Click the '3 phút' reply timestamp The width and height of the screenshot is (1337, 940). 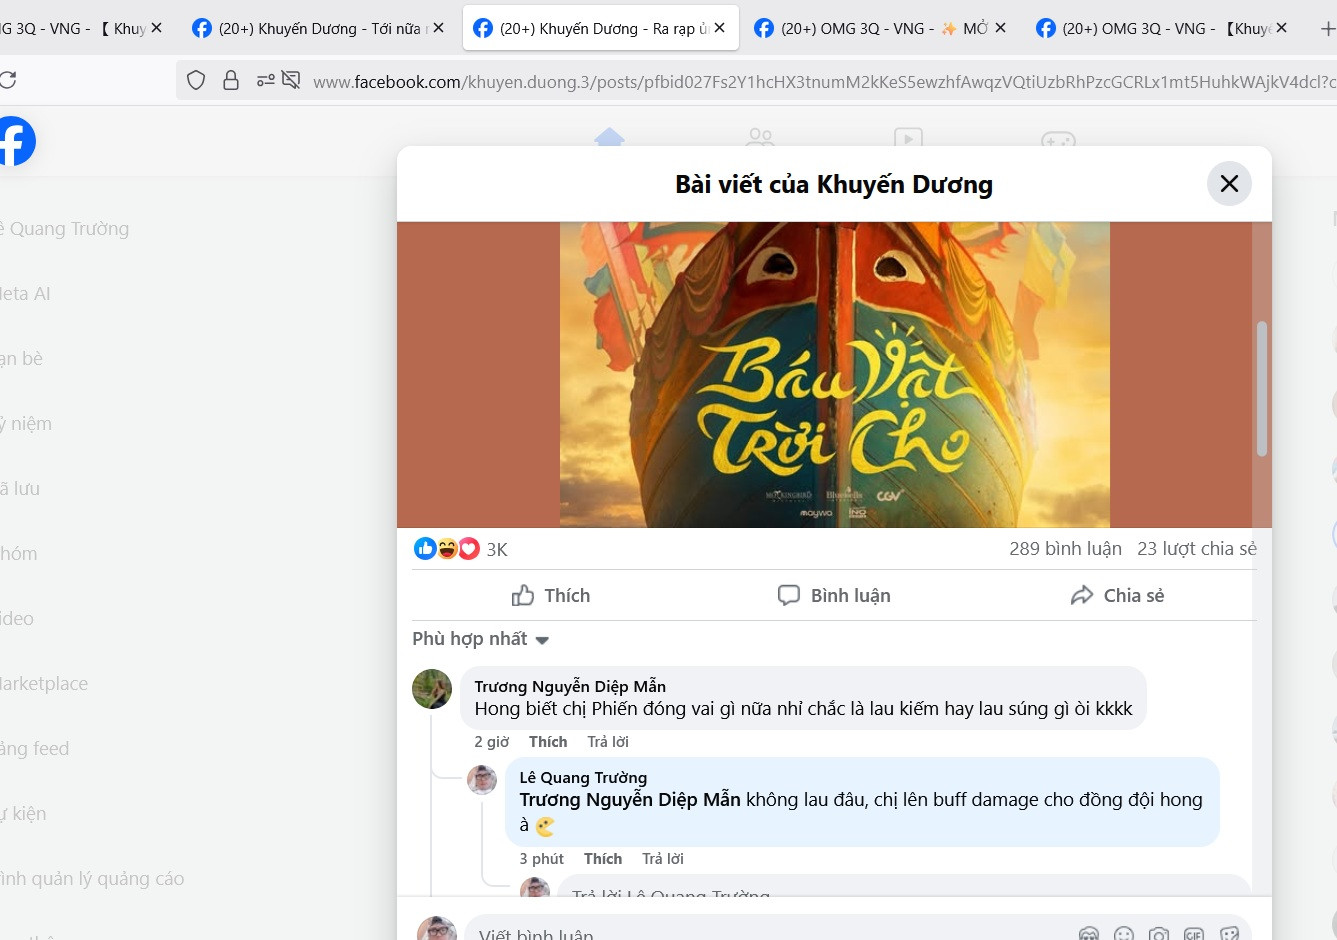pyautogui.click(x=541, y=858)
